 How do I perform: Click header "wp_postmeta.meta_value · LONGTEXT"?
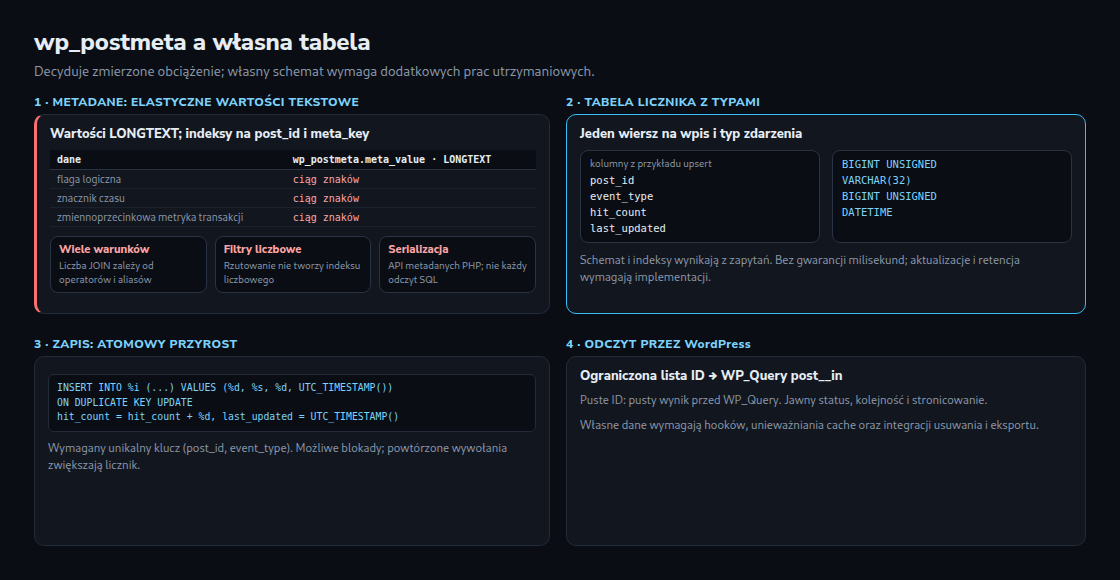[x=391, y=159]
